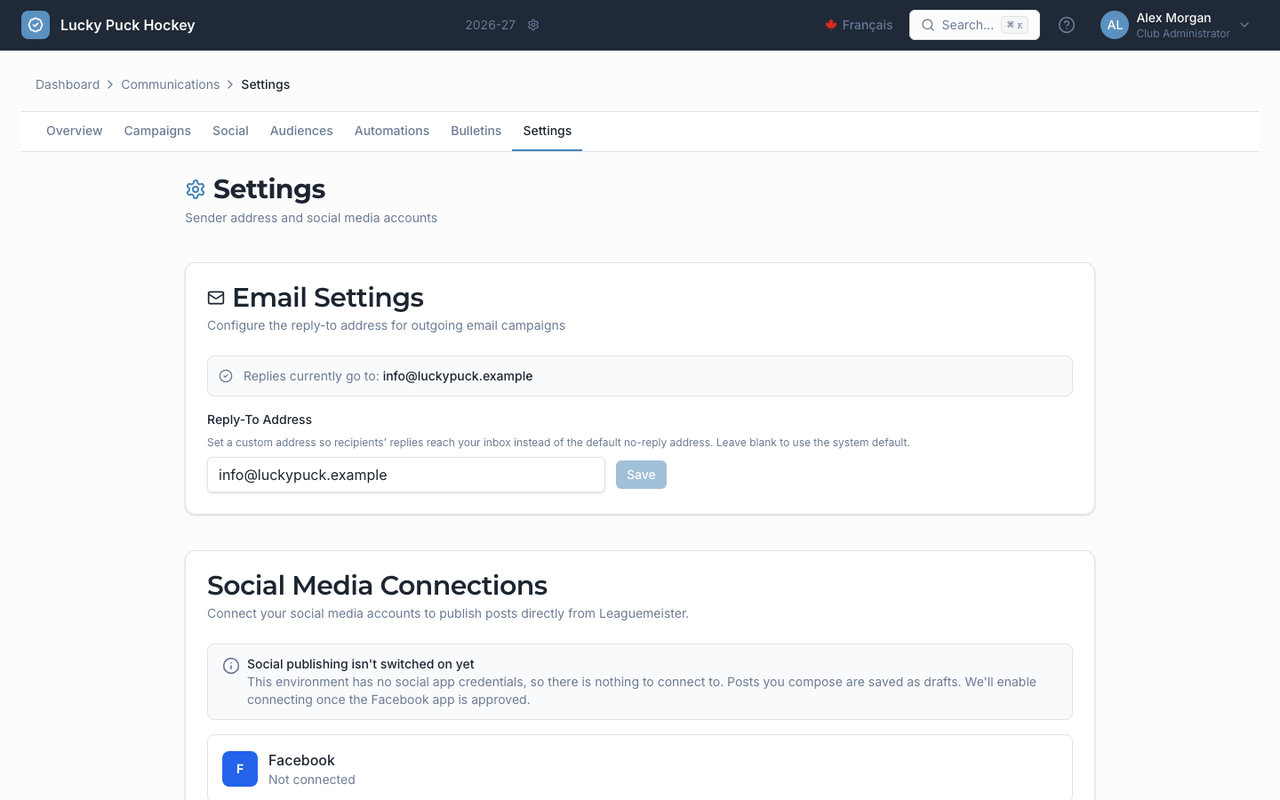This screenshot has height=800, width=1280.
Task: Open the Overview tab
Action: pos(74,131)
